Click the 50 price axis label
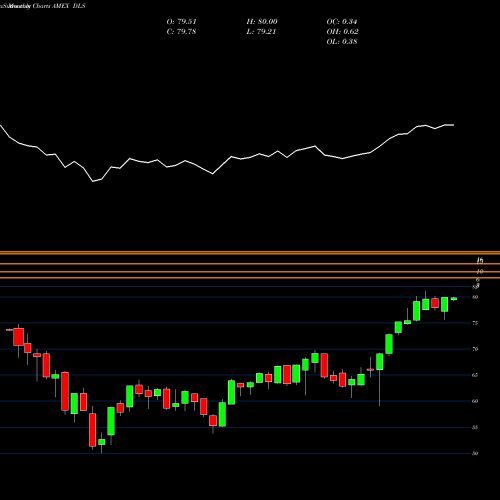This screenshot has width=500, height=500. (x=475, y=453)
